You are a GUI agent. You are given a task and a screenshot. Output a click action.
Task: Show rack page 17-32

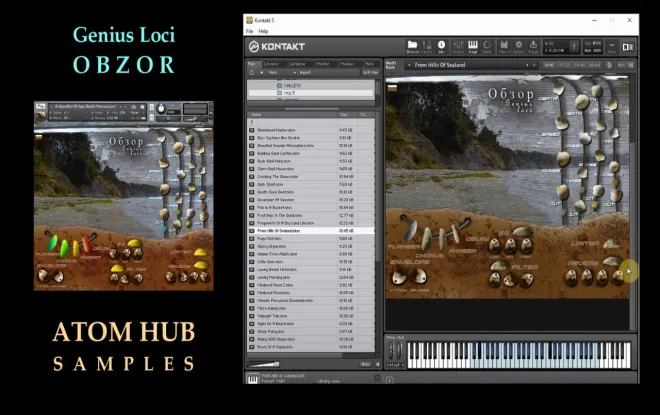(564, 65)
